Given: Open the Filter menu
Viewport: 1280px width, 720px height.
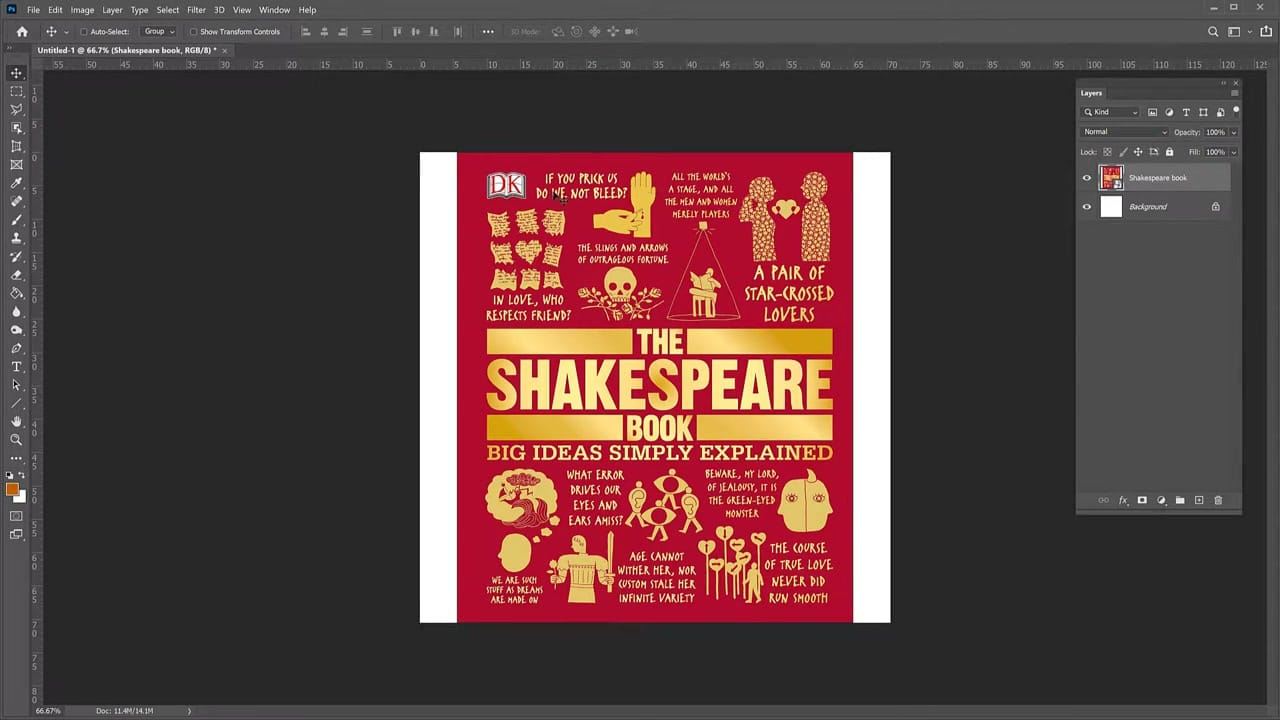Looking at the screenshot, I should (196, 9).
